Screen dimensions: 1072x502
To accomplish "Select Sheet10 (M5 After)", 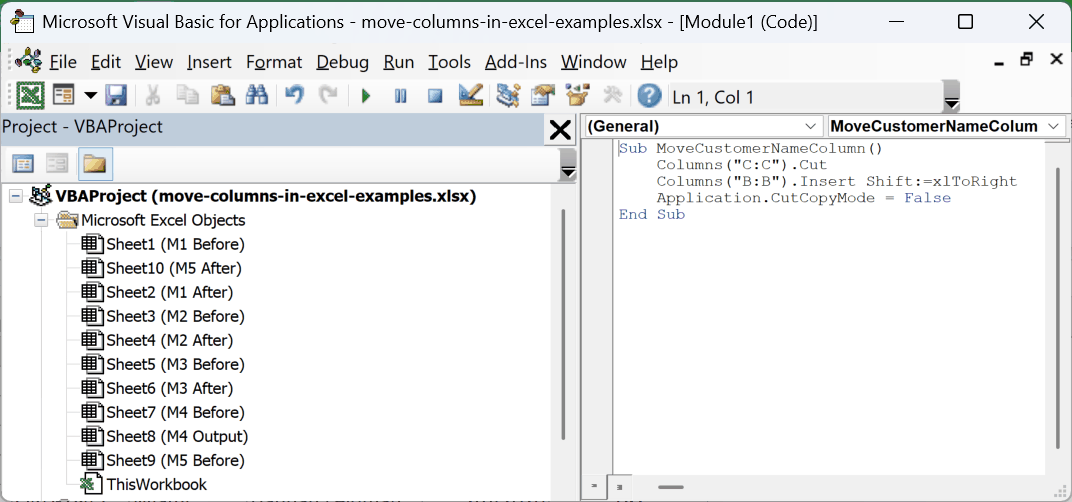I will tap(174, 268).
